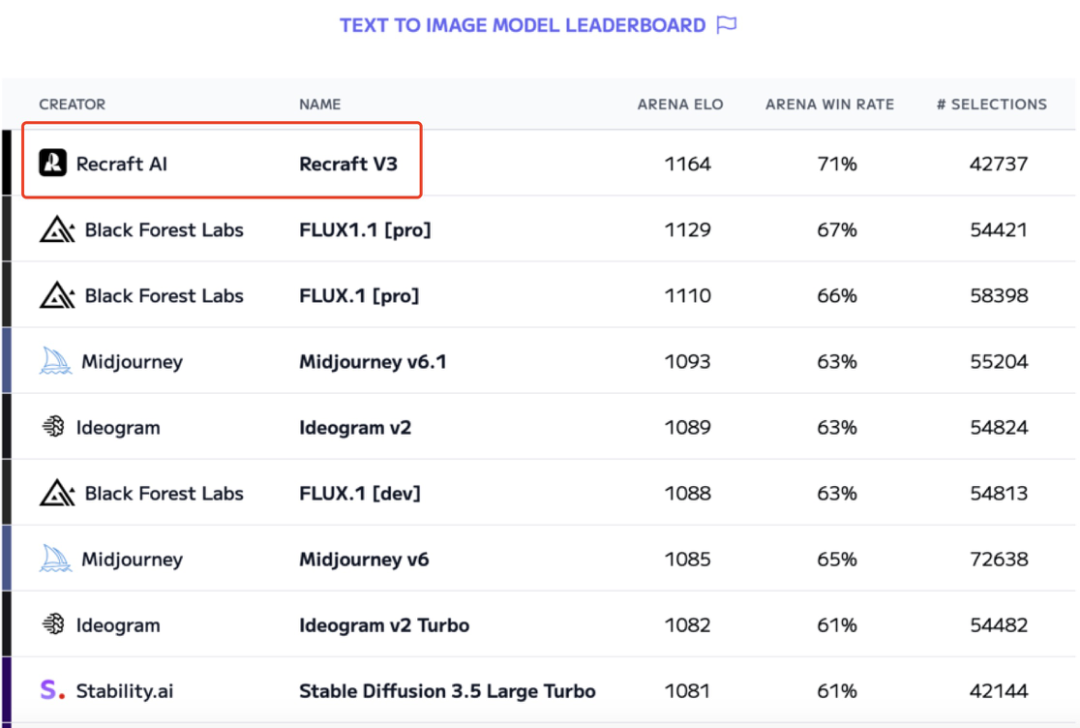
Task: Click the selections count 54482
Action: click(x=999, y=625)
